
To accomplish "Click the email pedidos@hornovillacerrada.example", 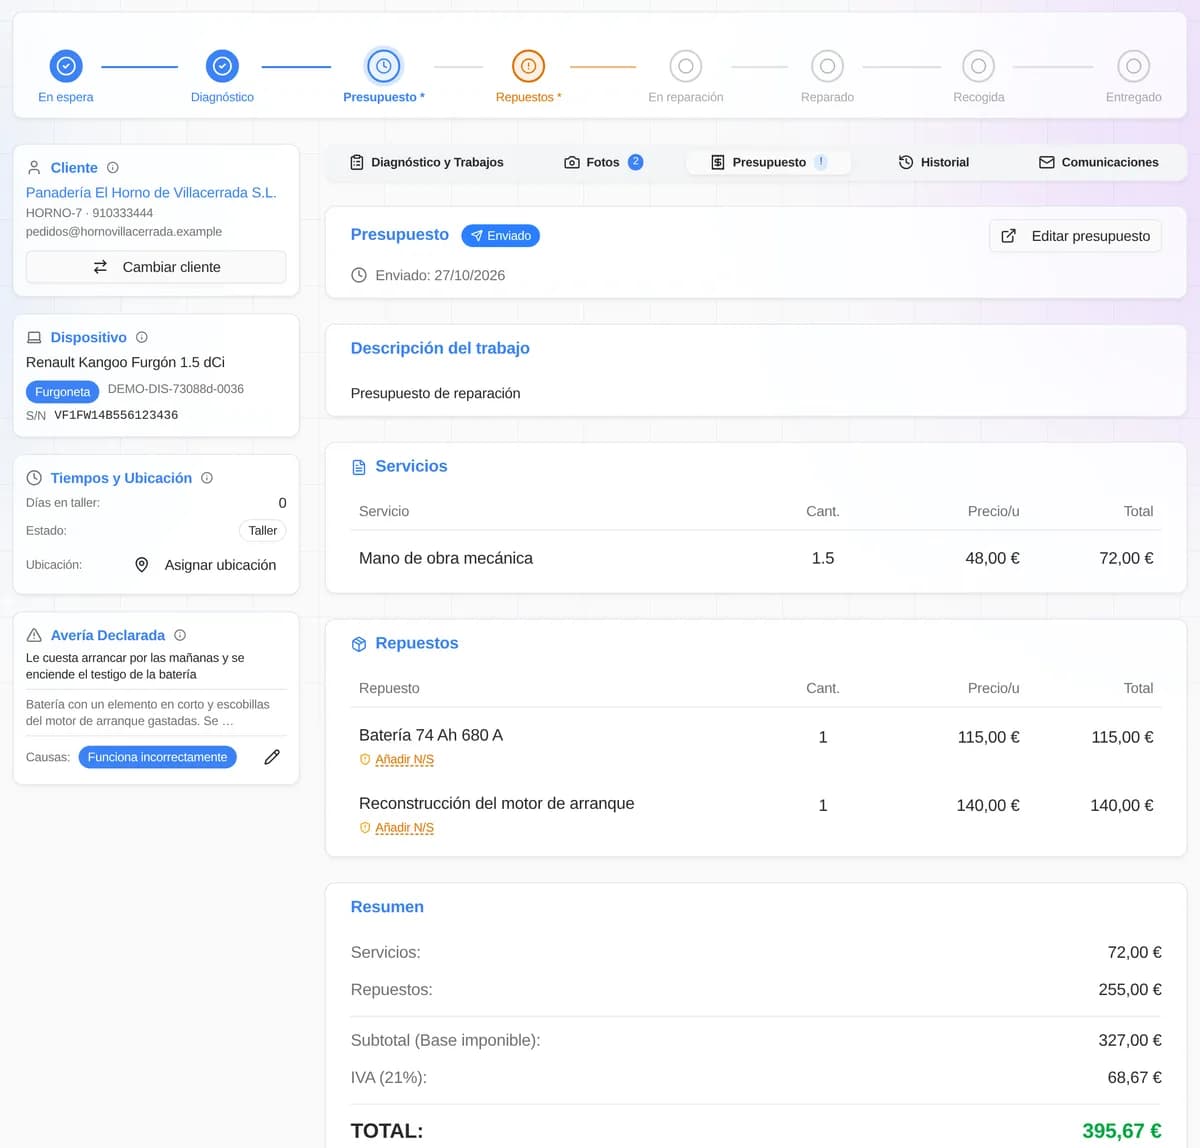I will point(124,232).
